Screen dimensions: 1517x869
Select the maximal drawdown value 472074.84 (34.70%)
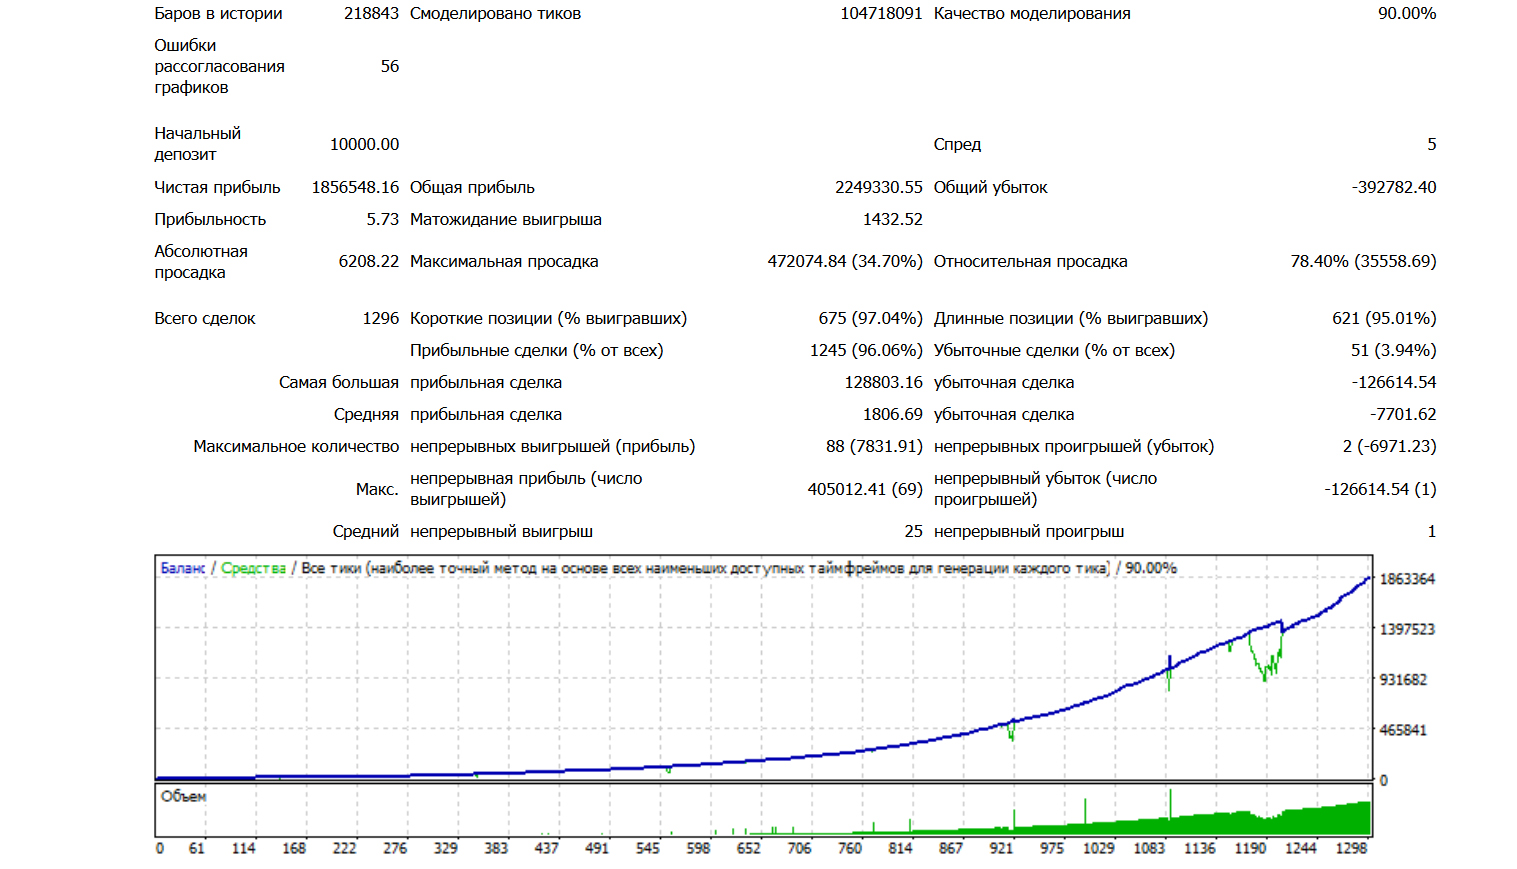[845, 261]
